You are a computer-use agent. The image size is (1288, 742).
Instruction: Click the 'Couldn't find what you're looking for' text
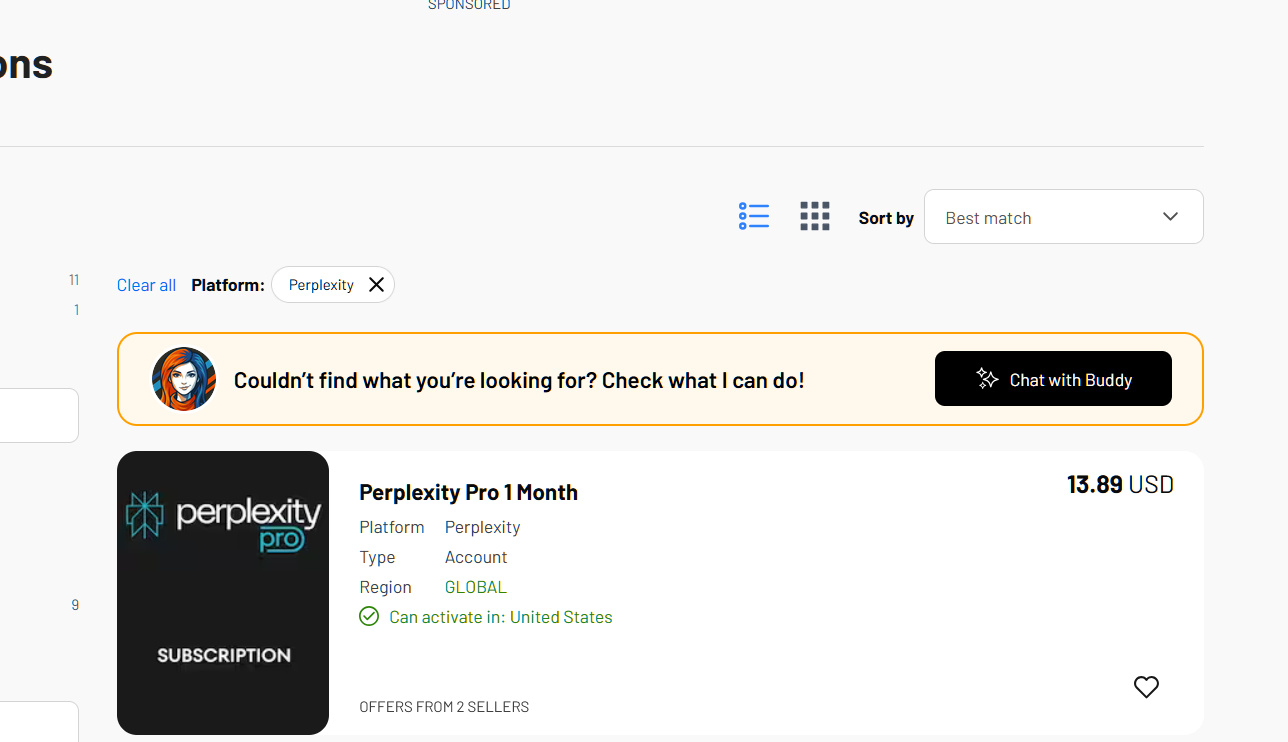tap(519, 380)
